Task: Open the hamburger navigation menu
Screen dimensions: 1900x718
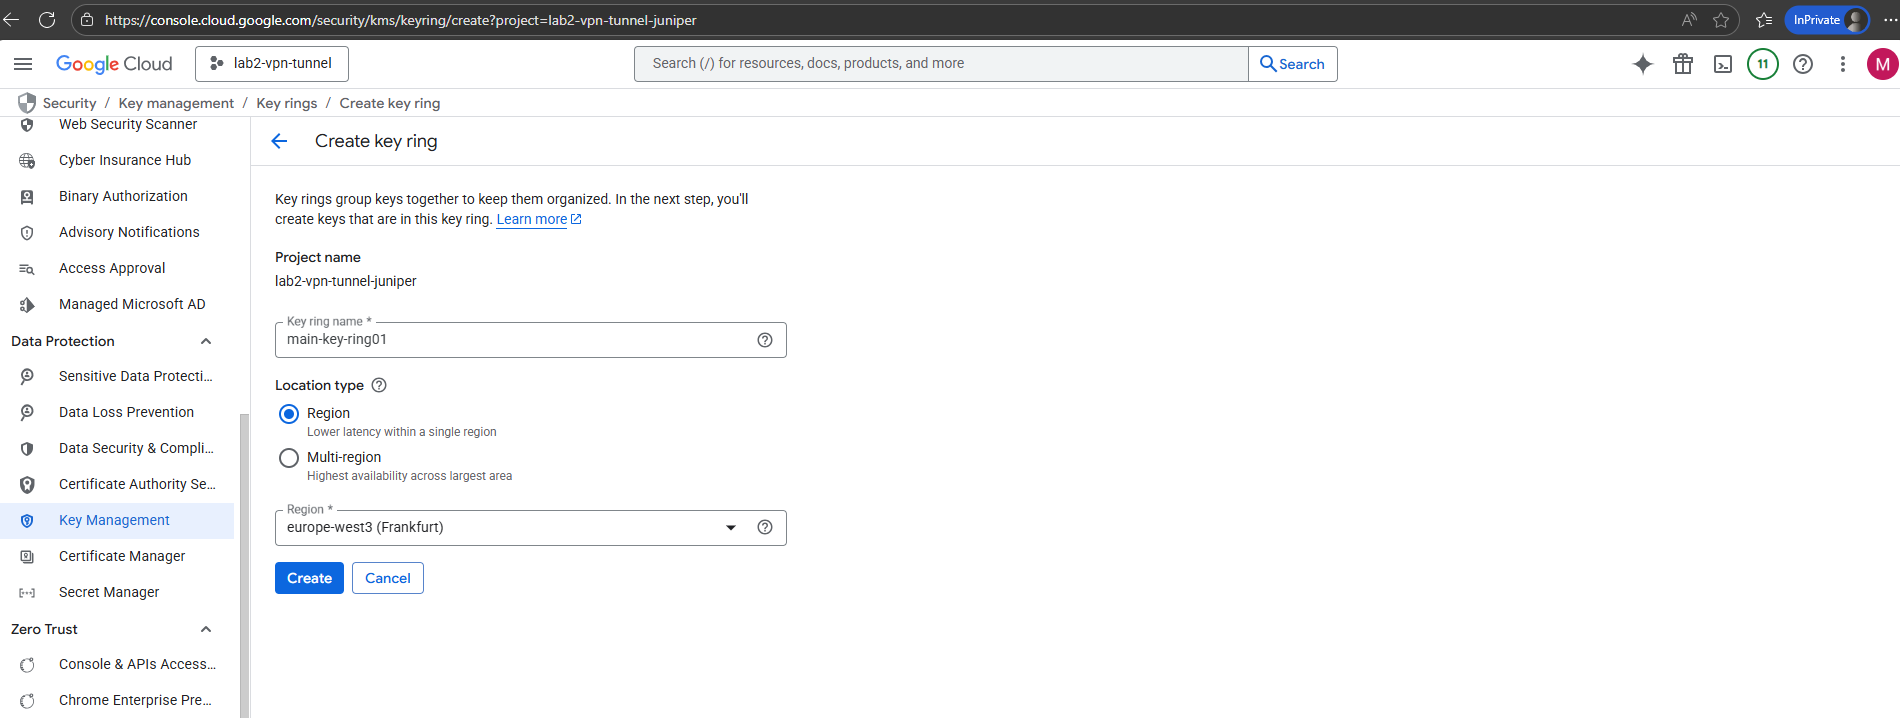Action: [x=23, y=64]
